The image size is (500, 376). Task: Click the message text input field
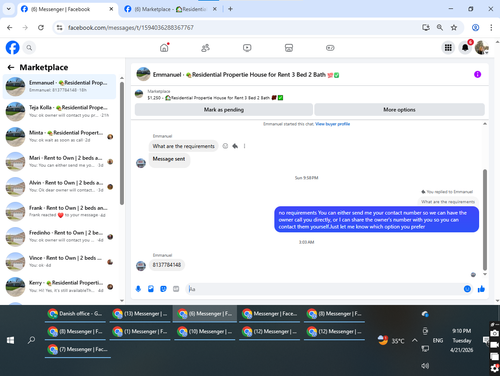(323, 289)
